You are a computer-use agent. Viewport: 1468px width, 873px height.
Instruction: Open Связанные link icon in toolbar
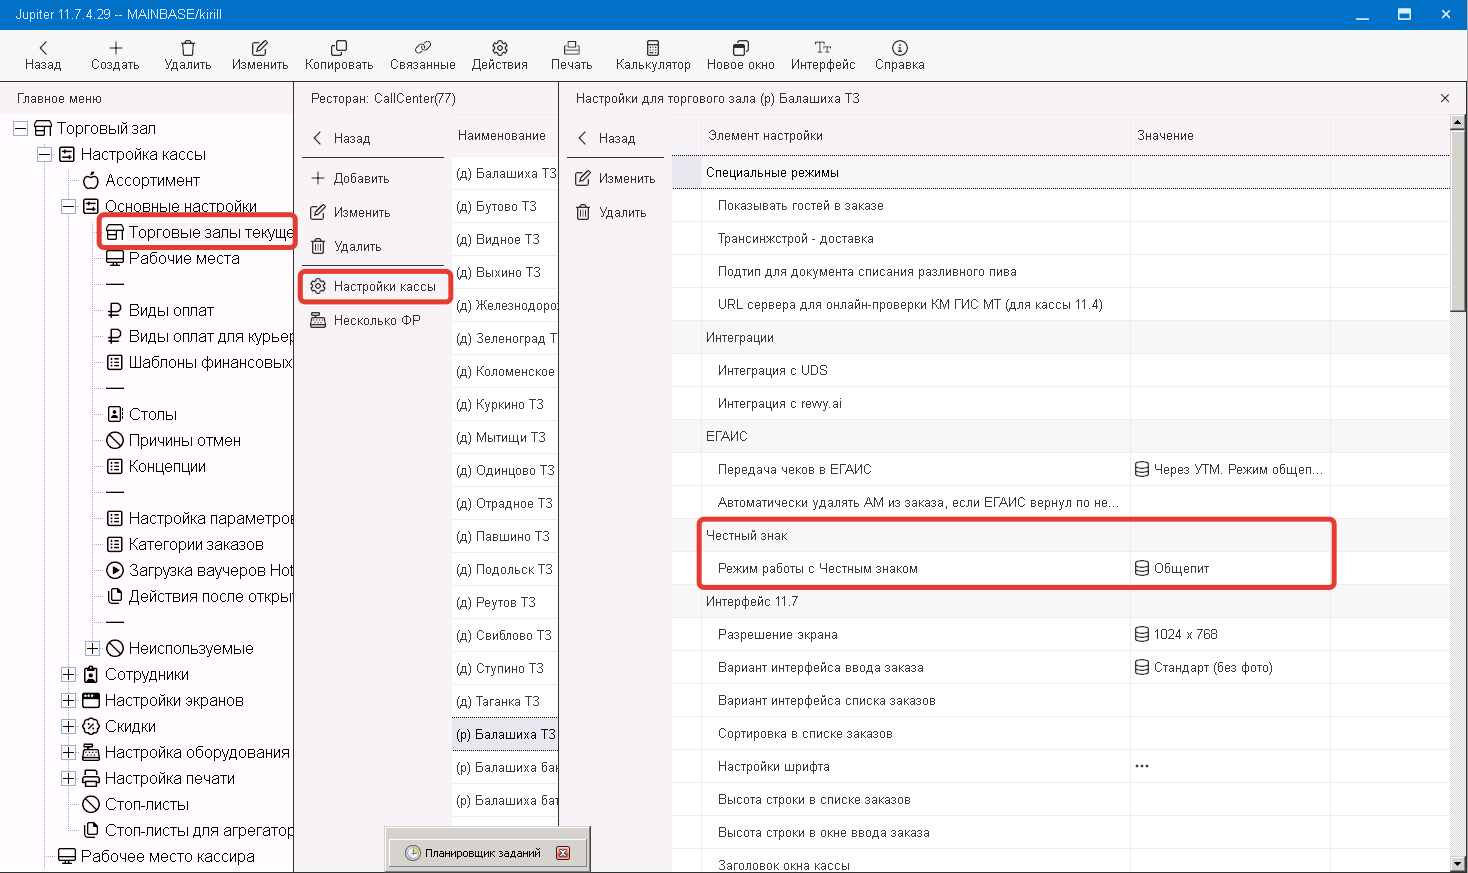[x=423, y=47]
